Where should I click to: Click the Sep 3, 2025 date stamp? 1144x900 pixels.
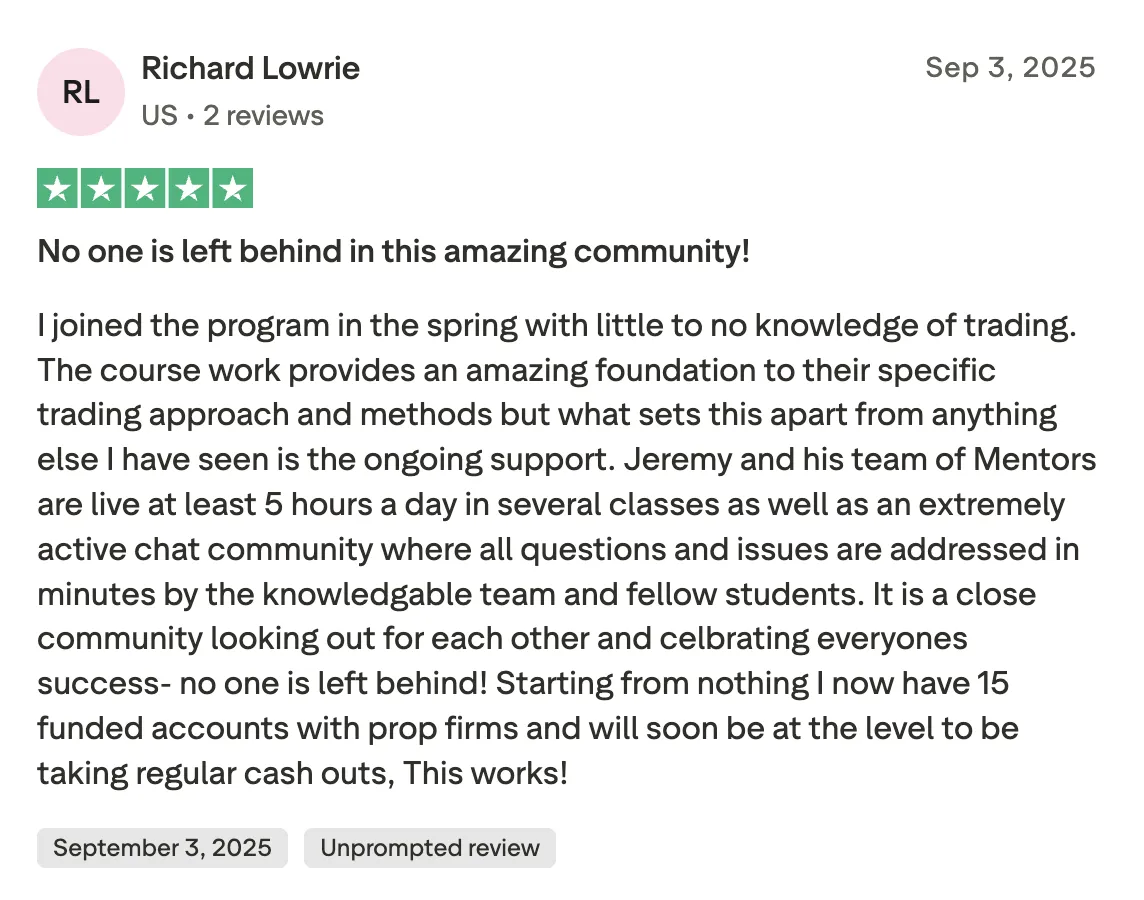(x=1010, y=67)
